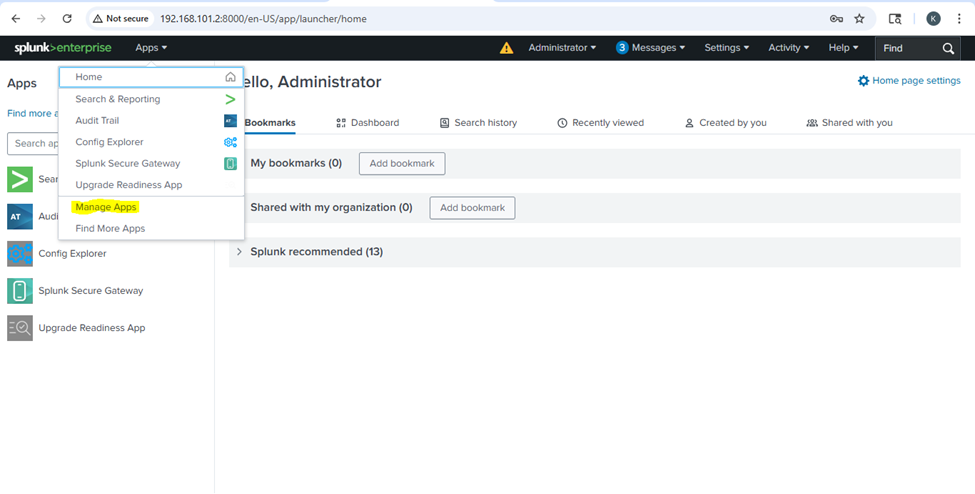
Task: Click the blue Messages count badge
Action: [622, 47]
